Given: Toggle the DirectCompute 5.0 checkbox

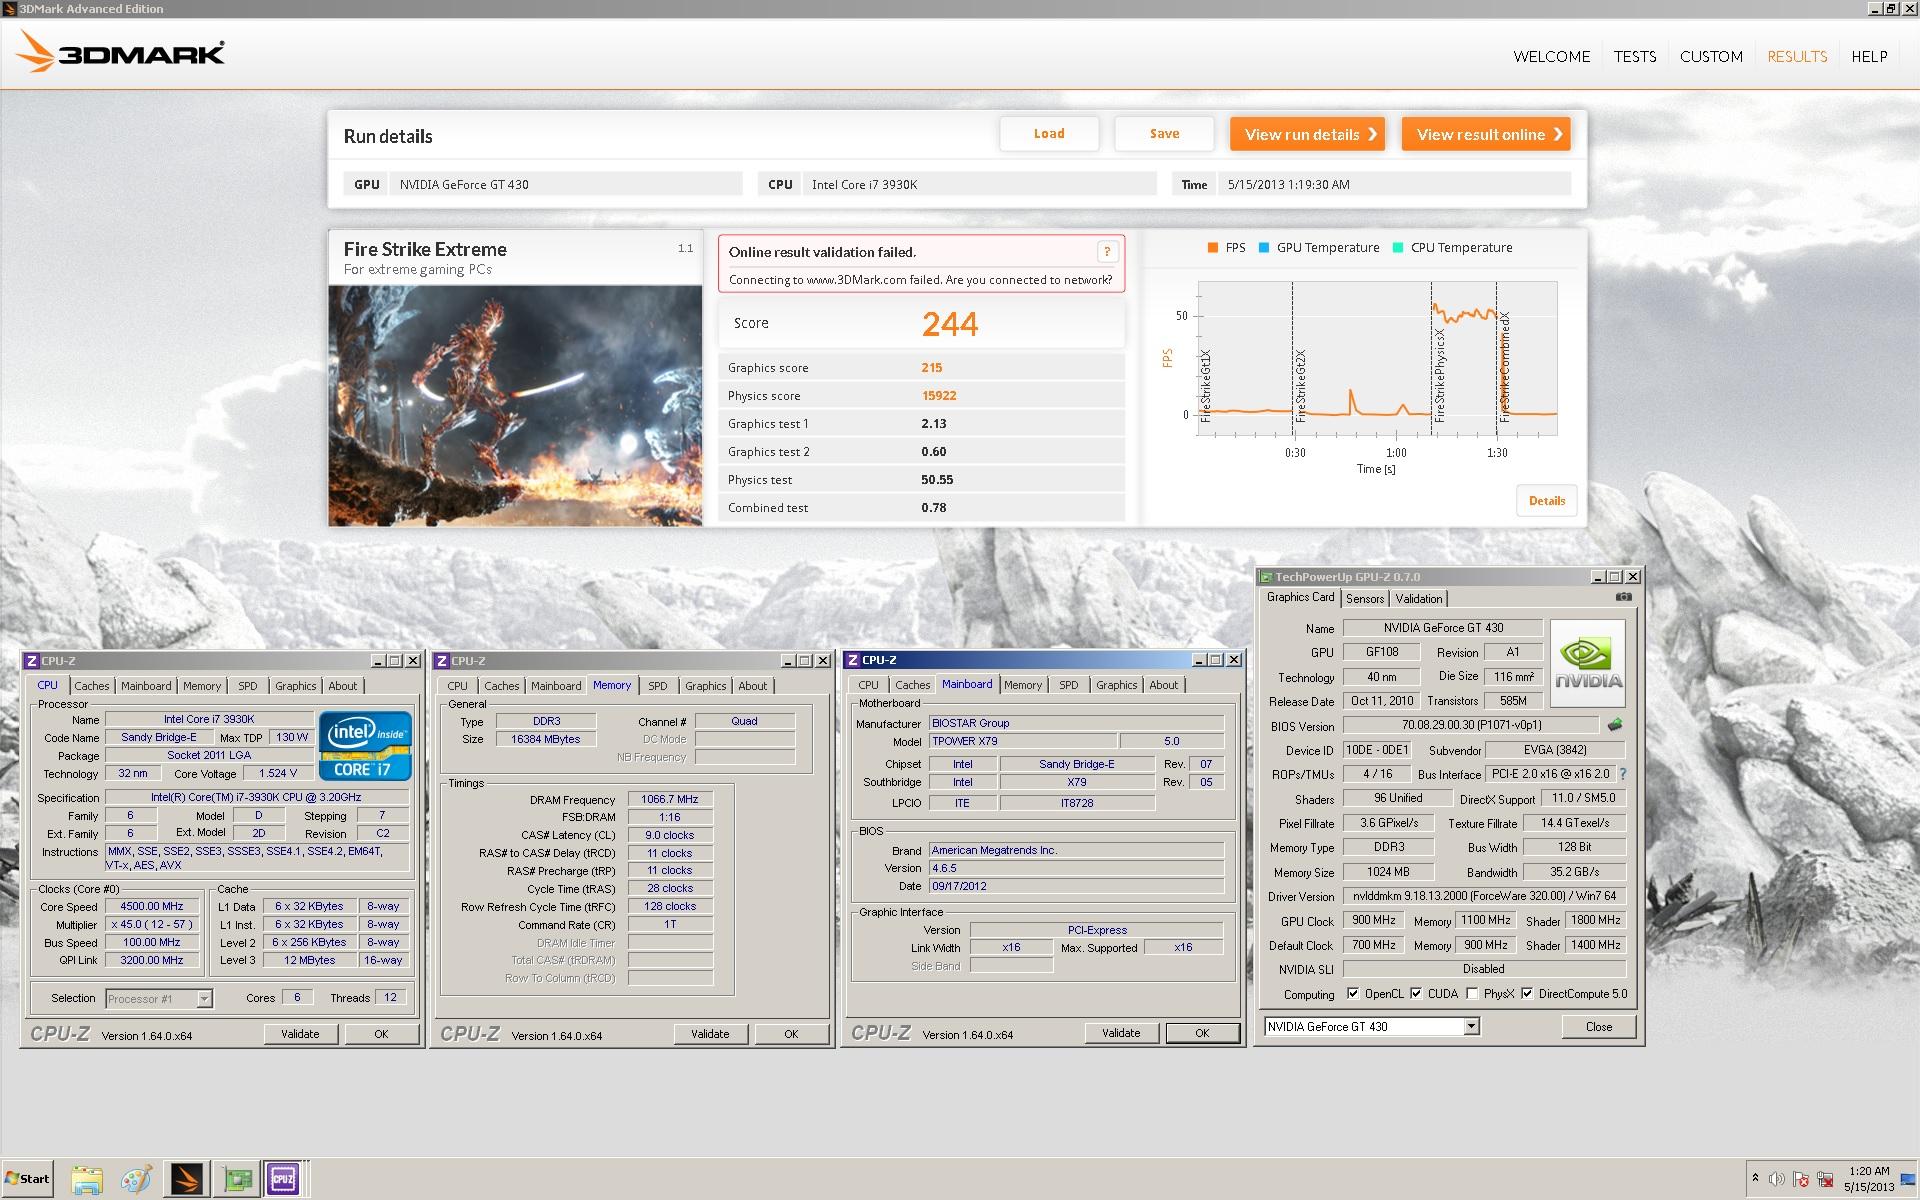Looking at the screenshot, I should tap(1526, 993).
